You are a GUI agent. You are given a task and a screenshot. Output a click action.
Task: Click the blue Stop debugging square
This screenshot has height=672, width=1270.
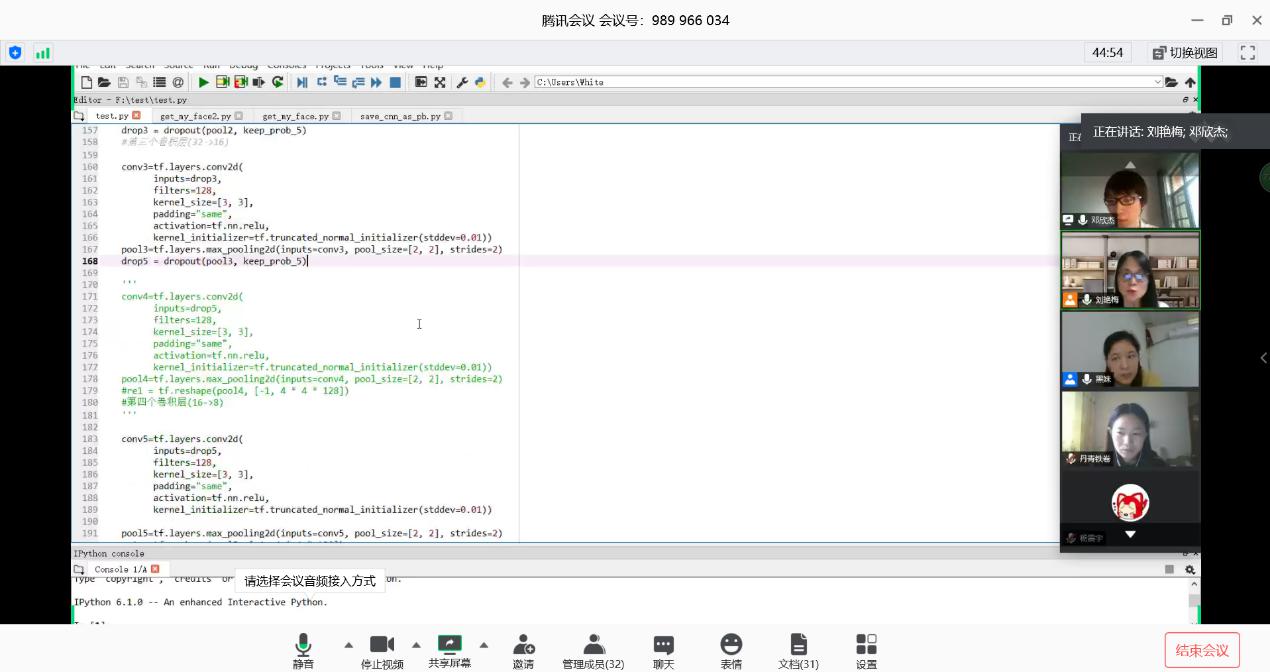tap(395, 82)
